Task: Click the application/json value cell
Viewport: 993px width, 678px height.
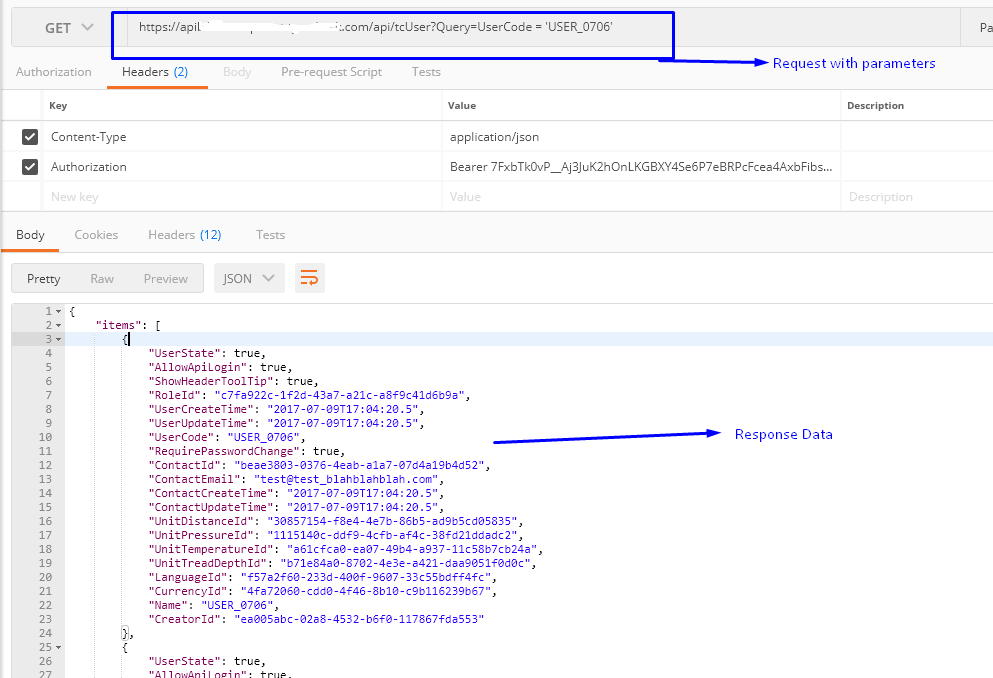Action: (x=640, y=137)
